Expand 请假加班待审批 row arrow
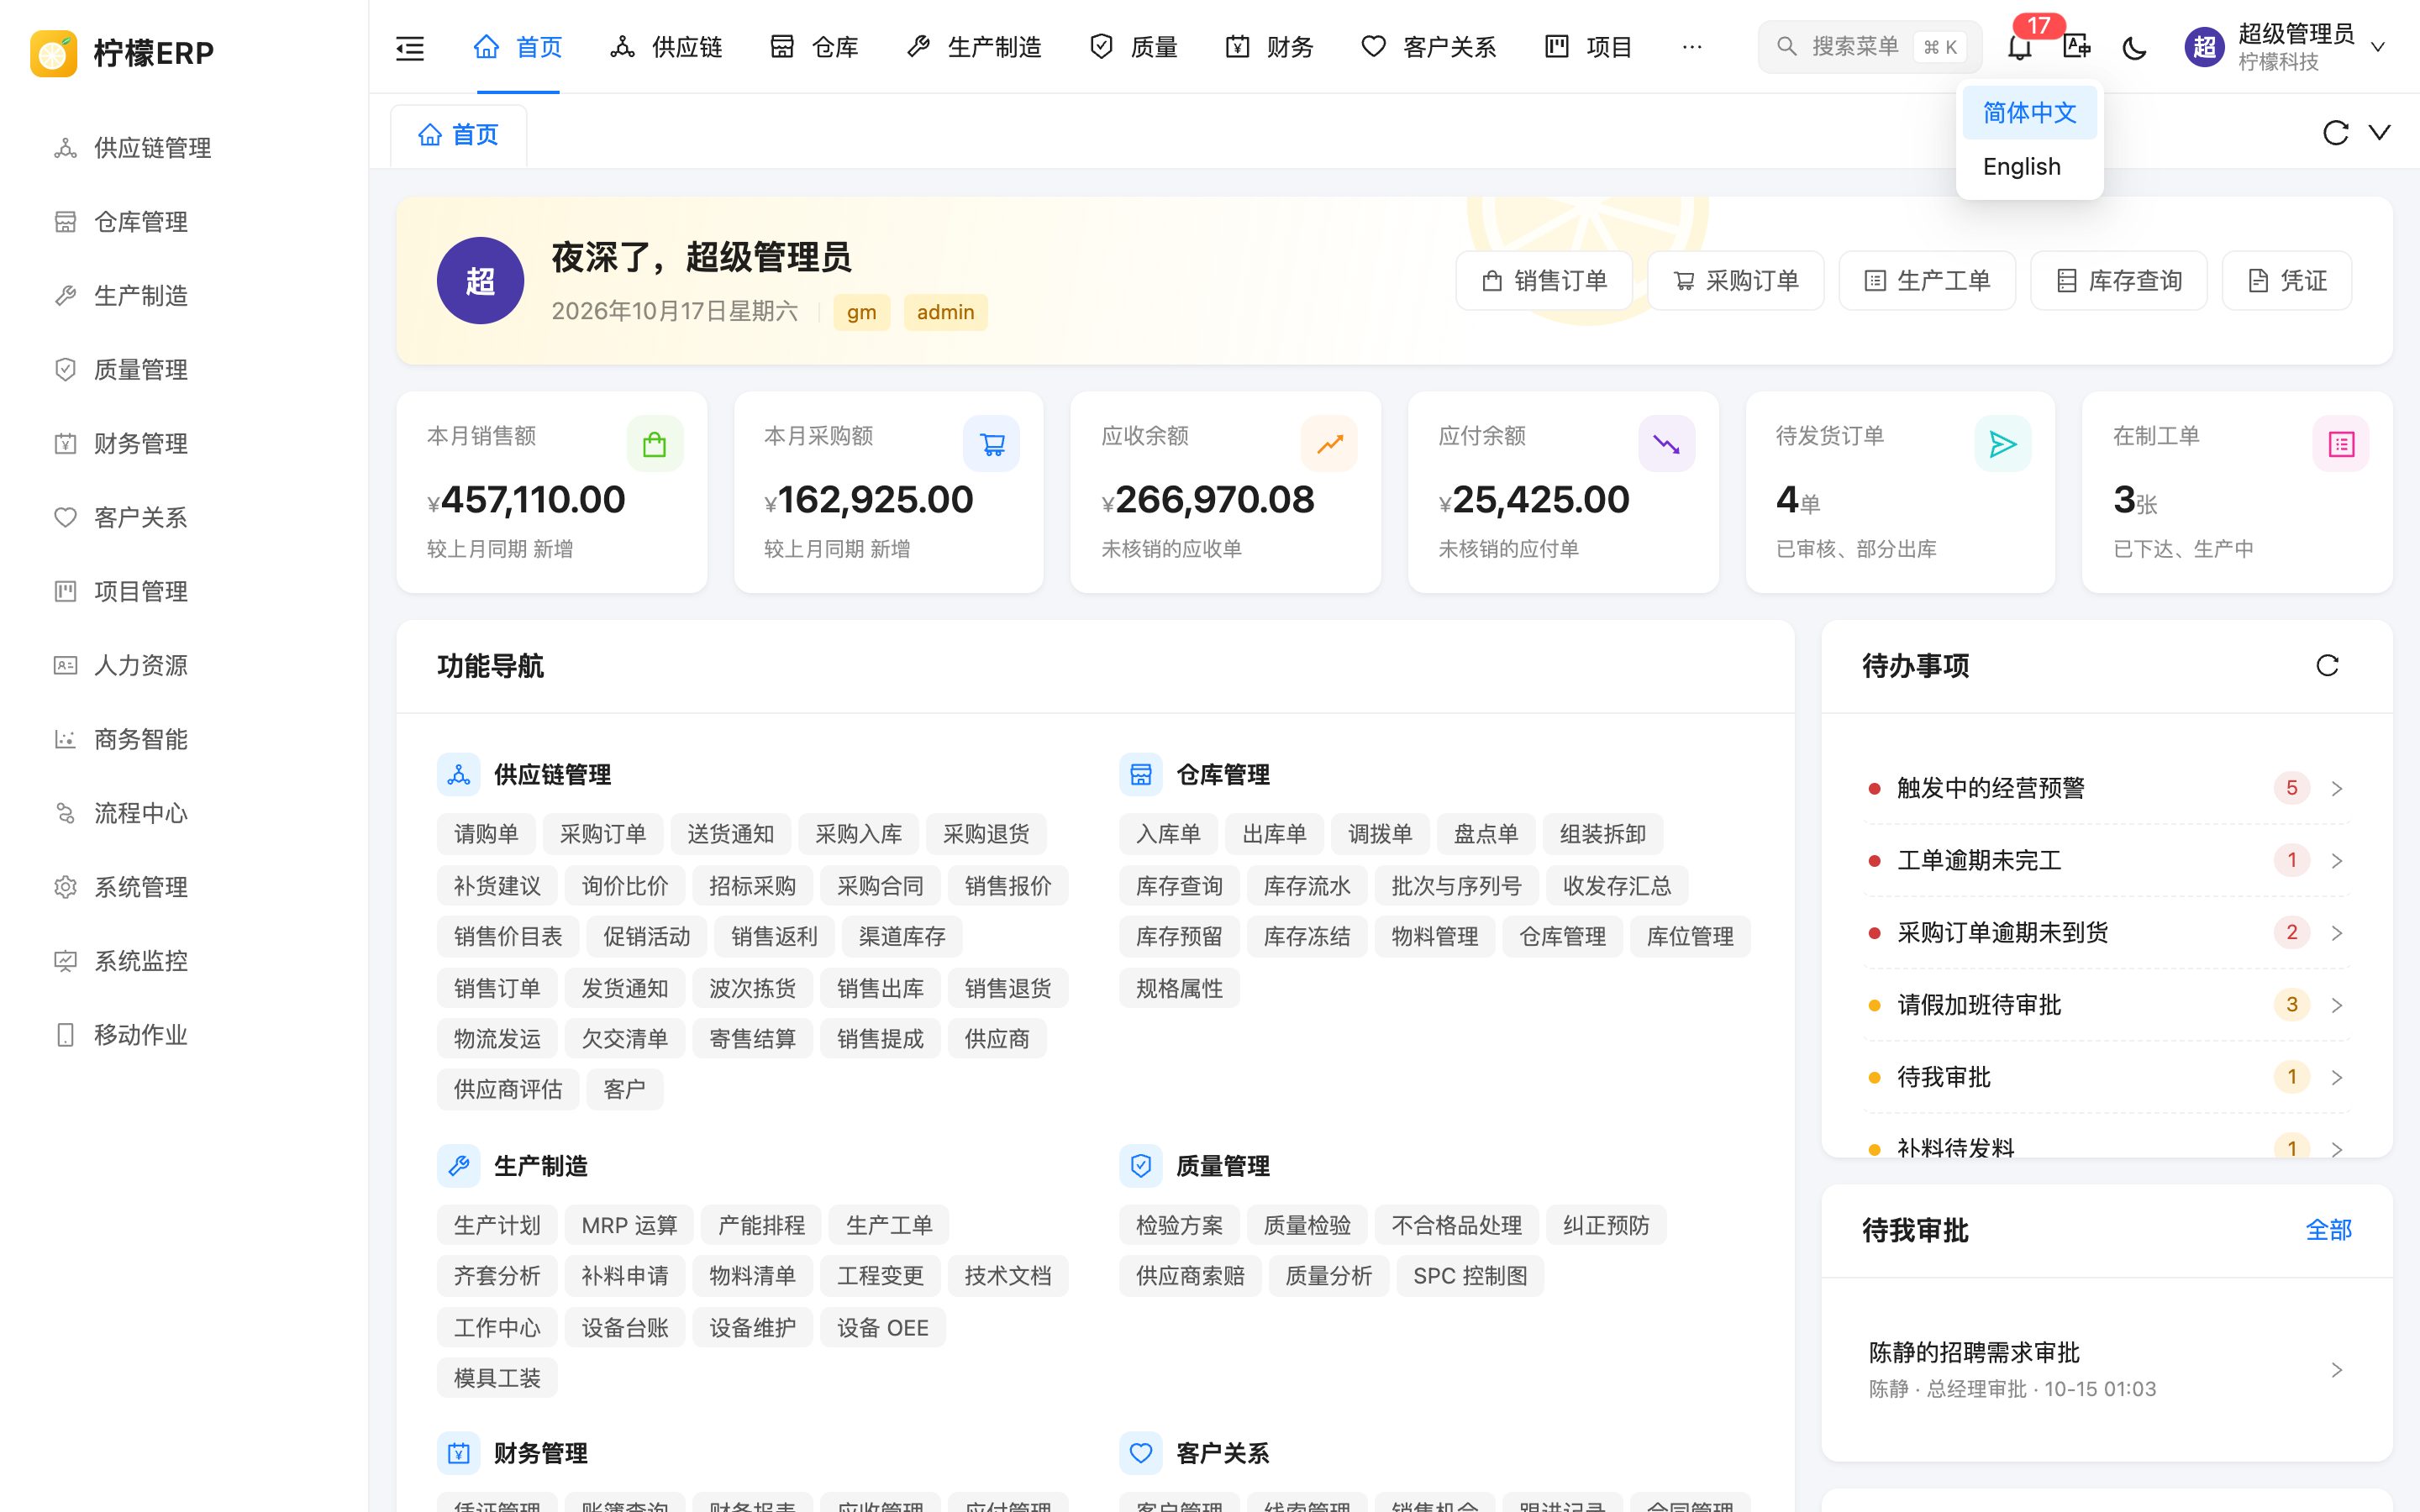Screen dimensions: 2420x1512 pyautogui.click(x=2337, y=1005)
